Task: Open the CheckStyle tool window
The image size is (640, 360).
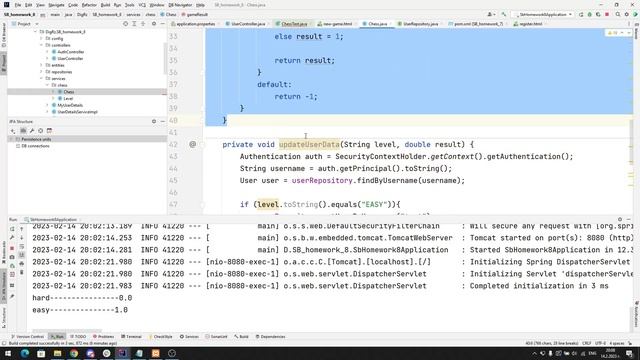Action: (161, 337)
